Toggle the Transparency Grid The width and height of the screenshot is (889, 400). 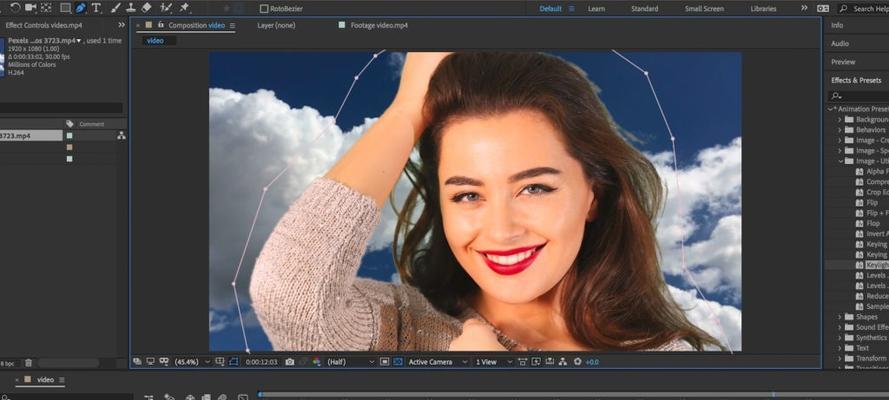398,361
